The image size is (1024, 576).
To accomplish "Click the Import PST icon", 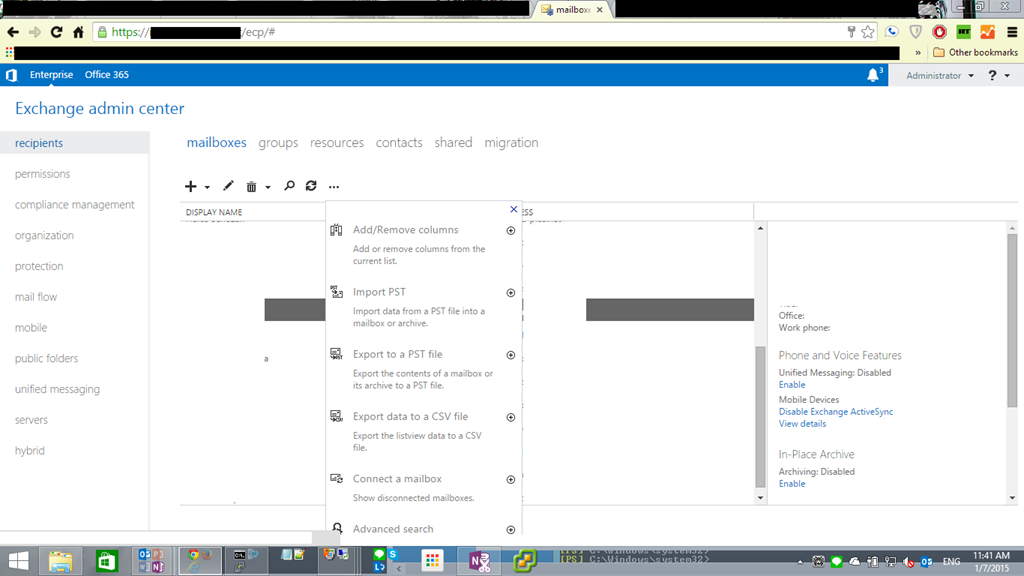I will (337, 292).
